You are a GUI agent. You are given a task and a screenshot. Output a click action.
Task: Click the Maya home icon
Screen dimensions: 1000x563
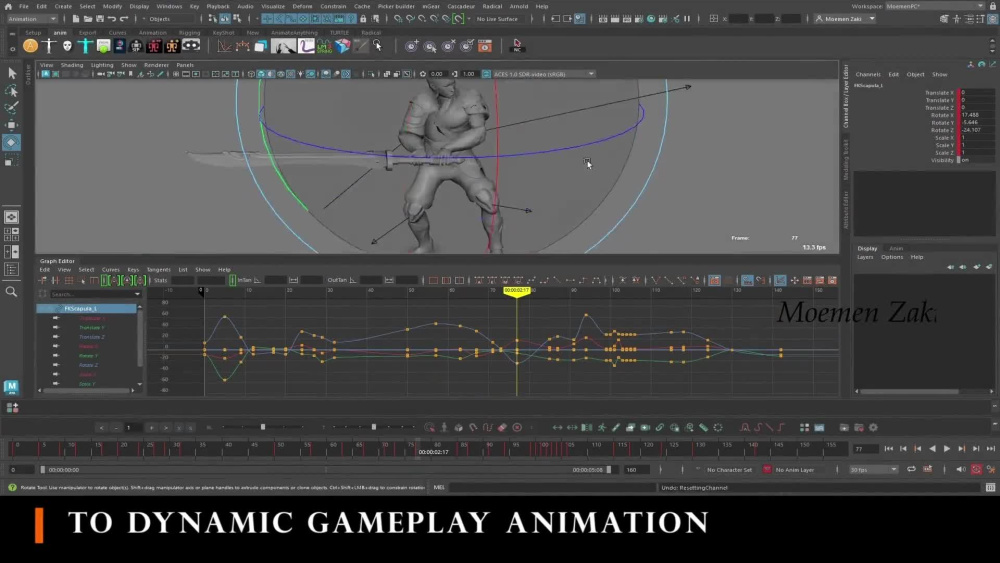8,6
